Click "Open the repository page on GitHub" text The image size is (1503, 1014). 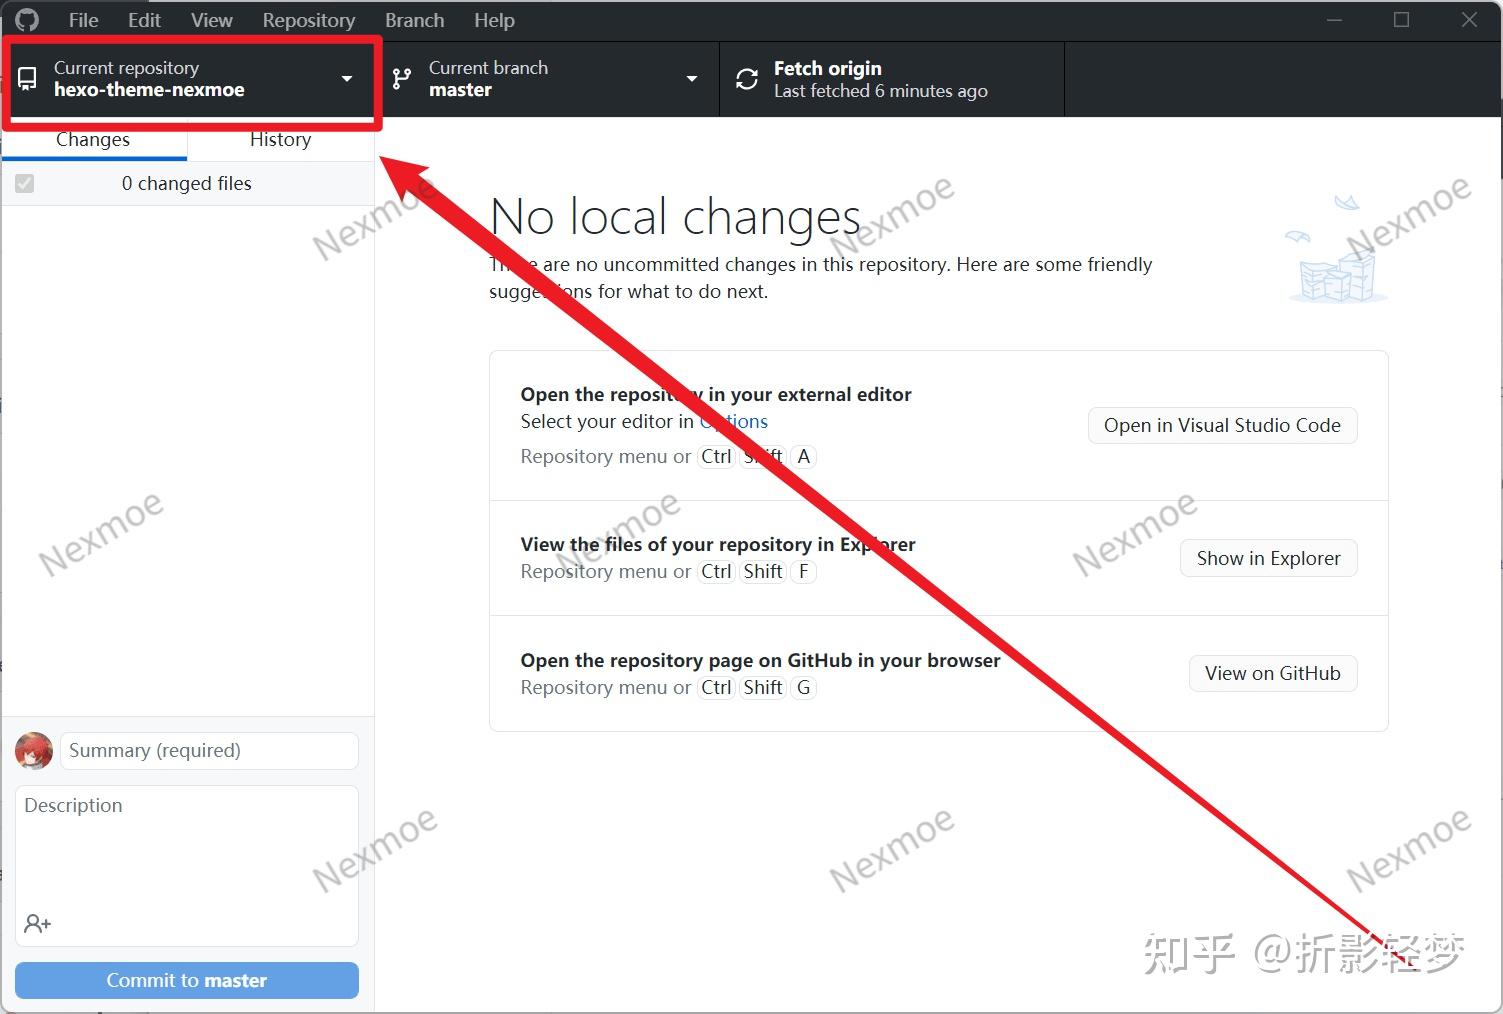pyautogui.click(x=686, y=660)
